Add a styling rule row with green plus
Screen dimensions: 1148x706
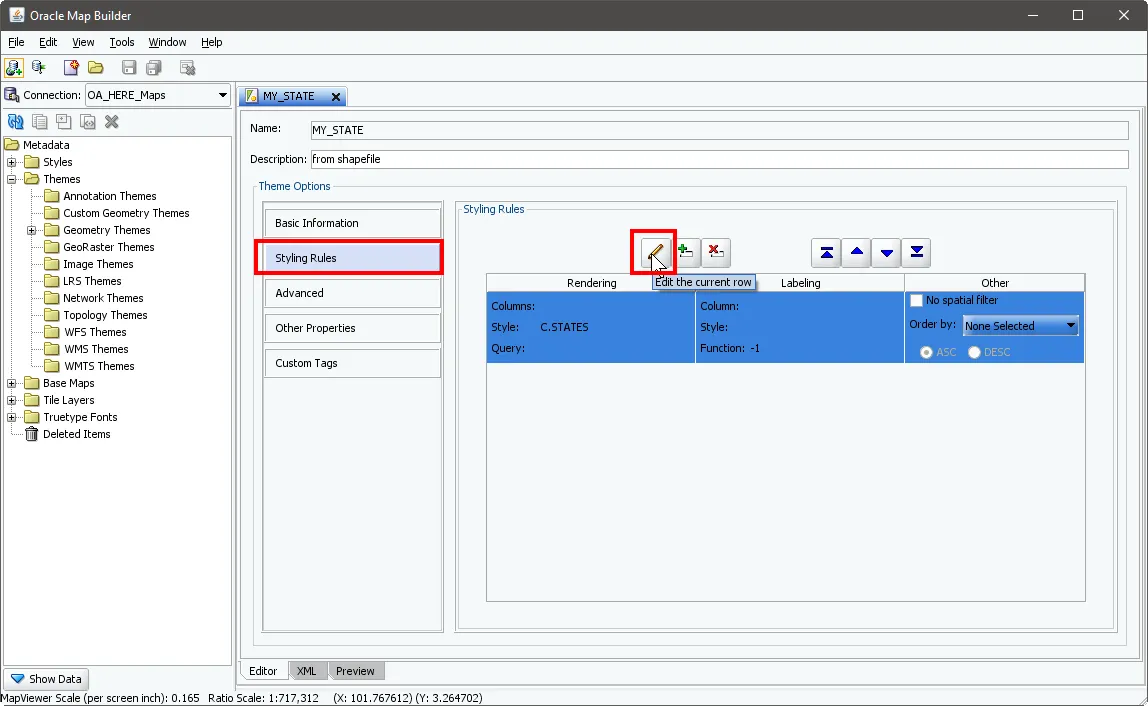[x=686, y=253]
